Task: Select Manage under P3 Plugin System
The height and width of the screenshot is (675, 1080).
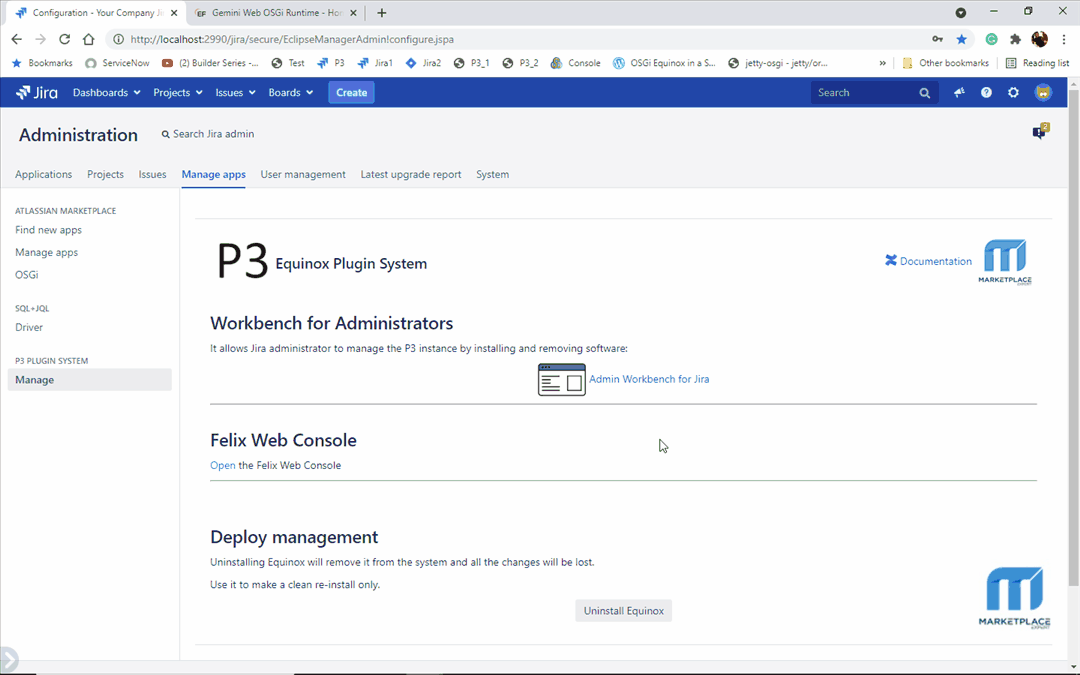Action: coord(90,380)
